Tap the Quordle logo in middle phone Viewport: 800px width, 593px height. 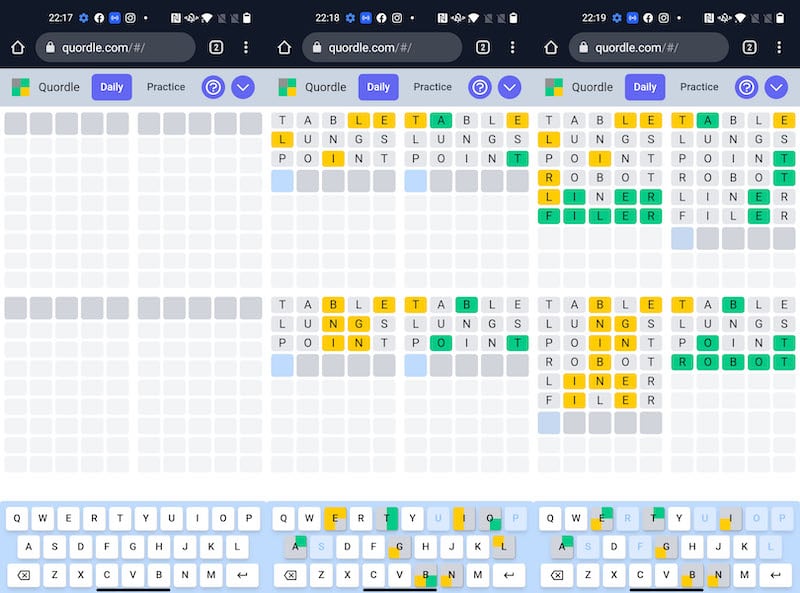(287, 87)
